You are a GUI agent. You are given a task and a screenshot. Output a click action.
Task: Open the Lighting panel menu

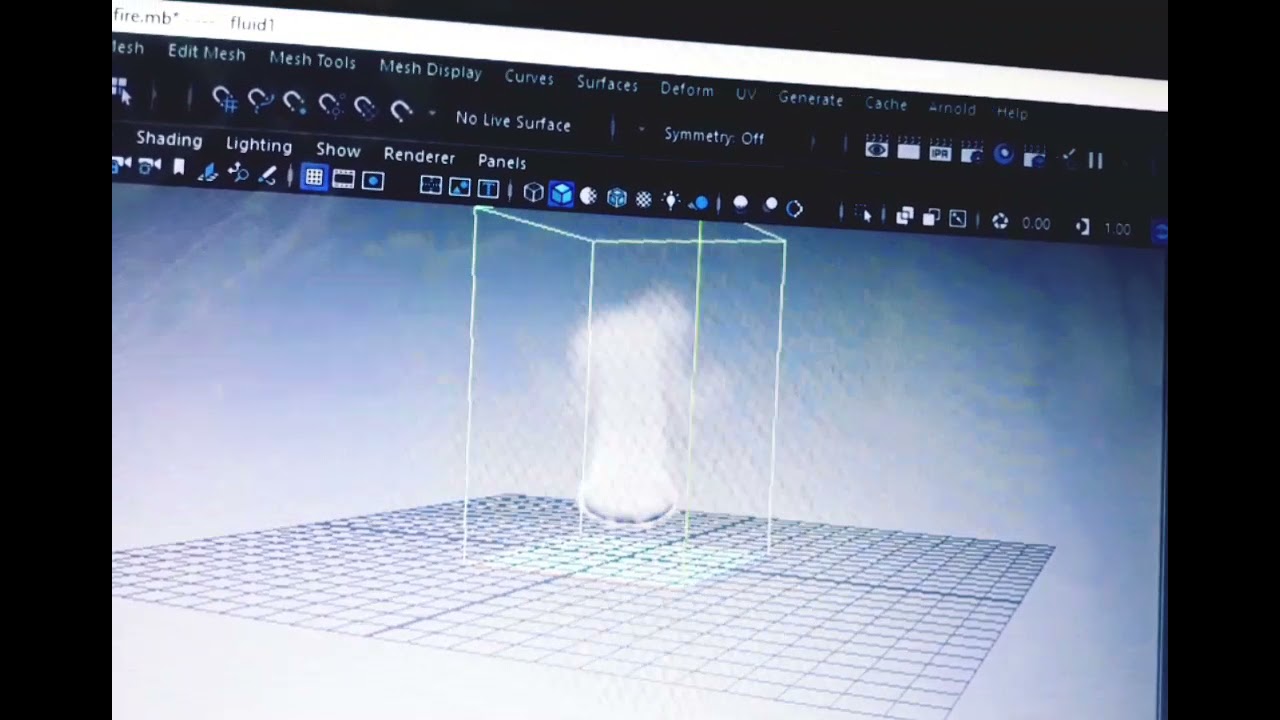pos(259,145)
